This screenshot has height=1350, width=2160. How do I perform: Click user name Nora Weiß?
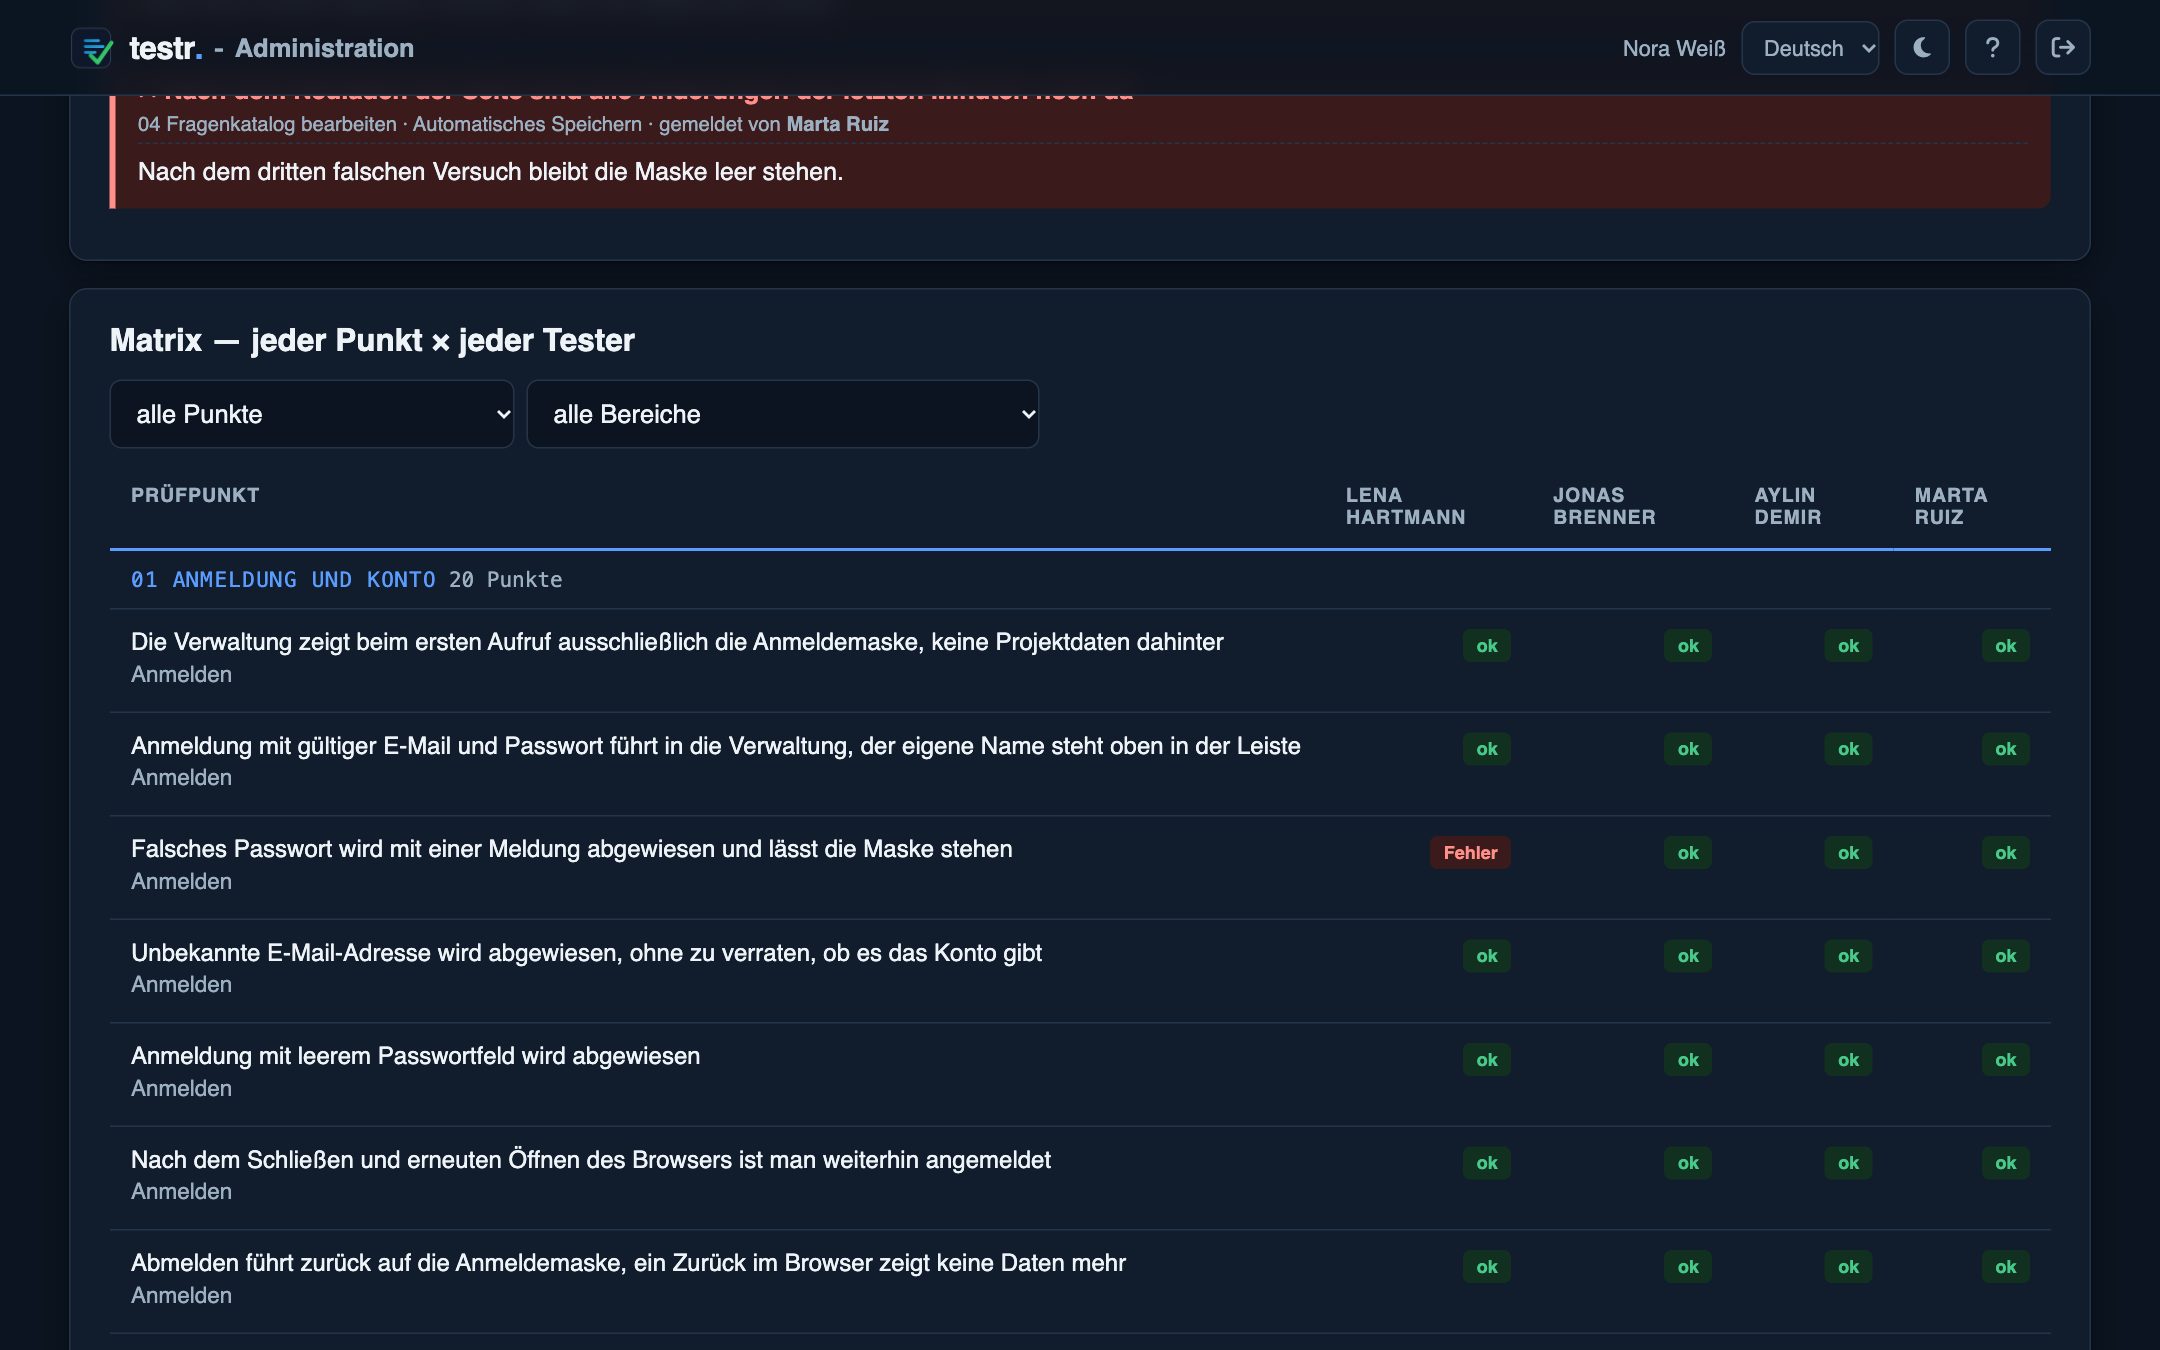[x=1674, y=48]
